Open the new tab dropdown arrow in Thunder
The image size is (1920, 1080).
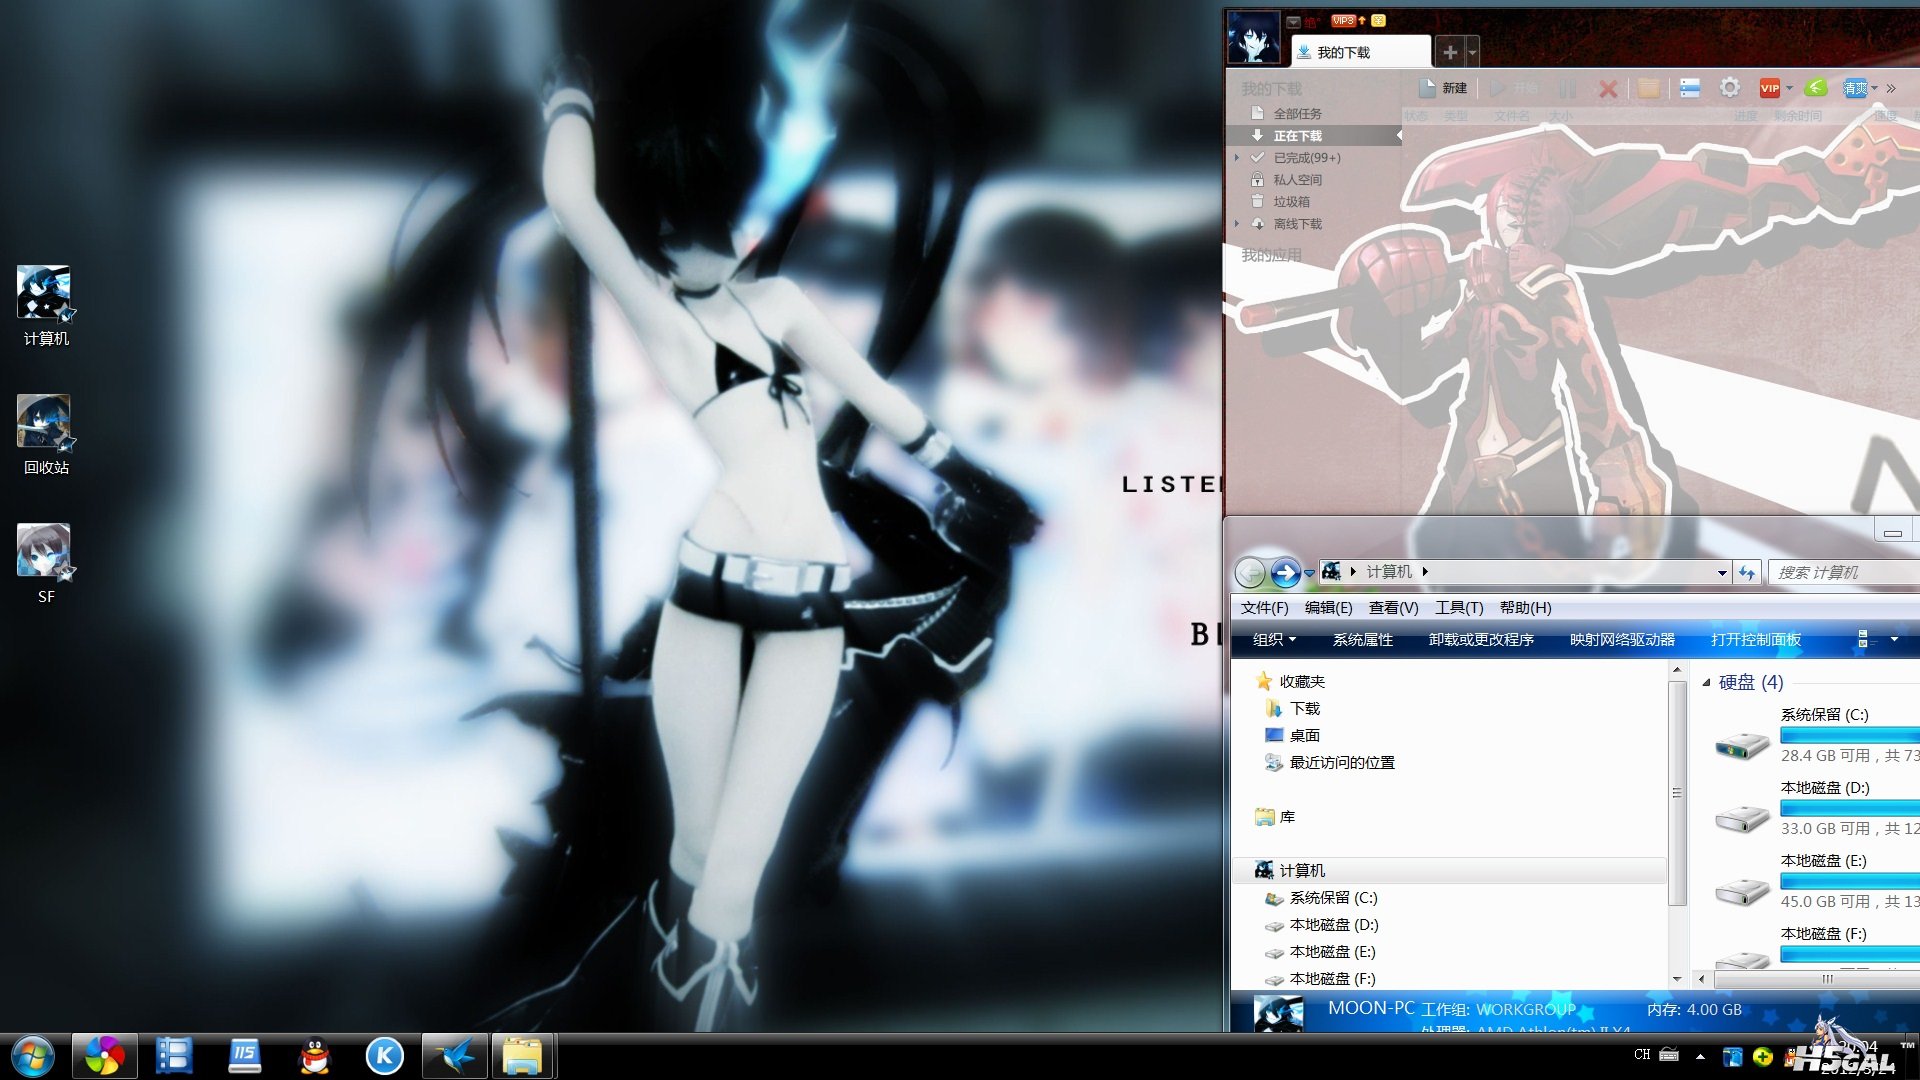coord(1472,52)
